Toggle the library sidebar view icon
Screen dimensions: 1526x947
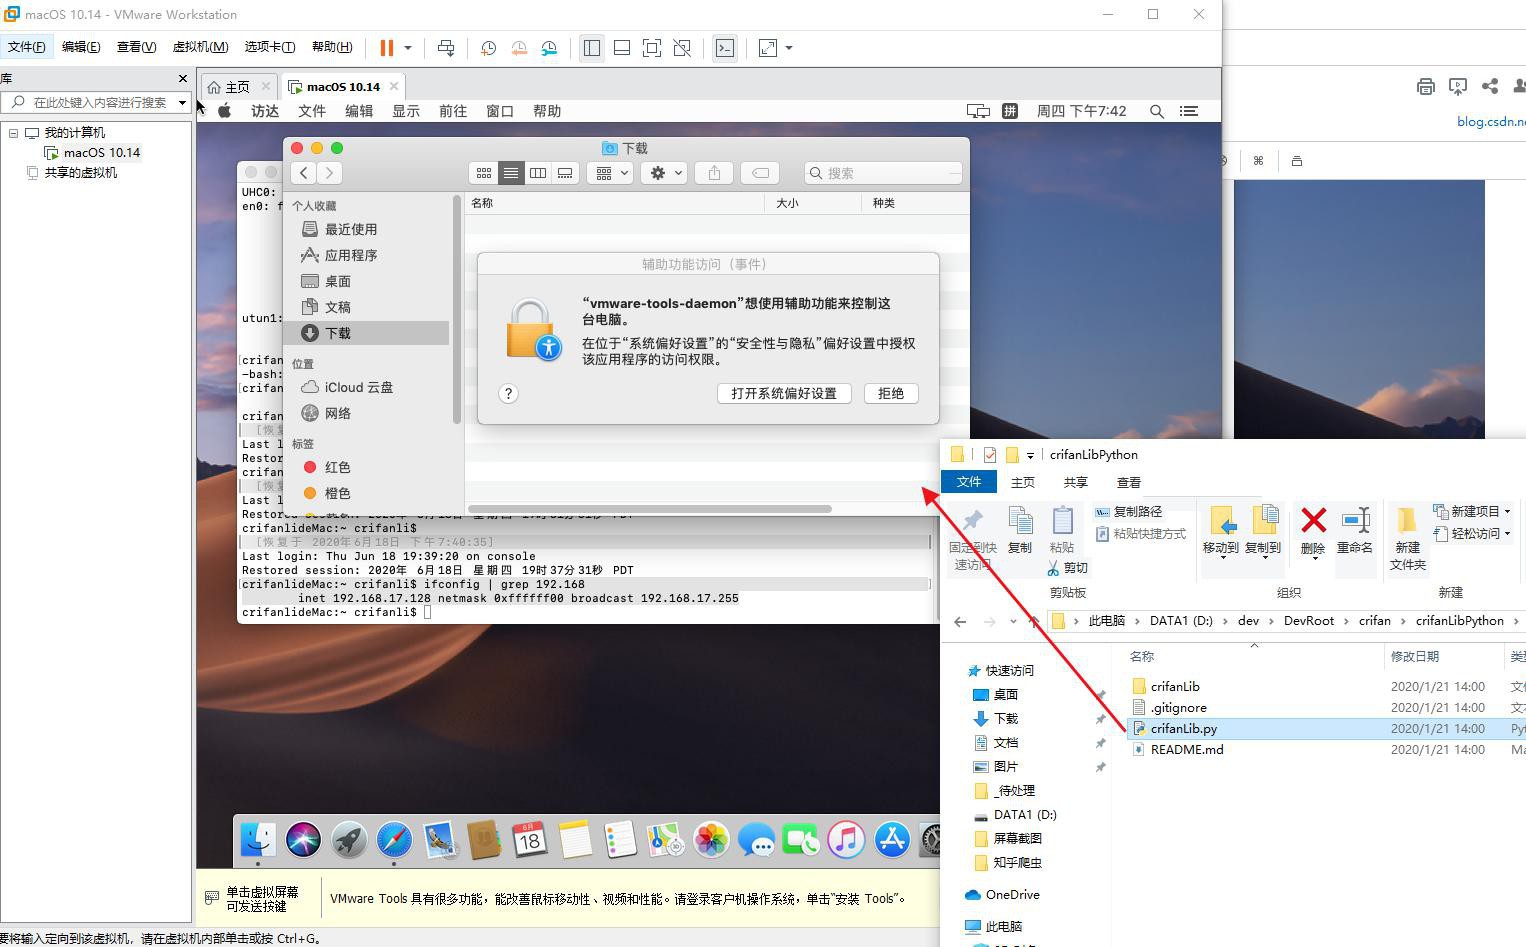point(592,47)
